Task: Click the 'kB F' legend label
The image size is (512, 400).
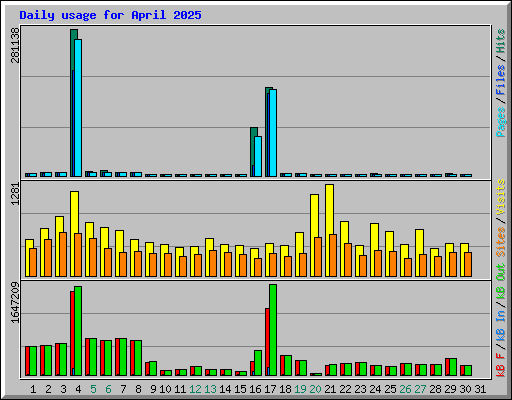Action: (x=501, y=365)
